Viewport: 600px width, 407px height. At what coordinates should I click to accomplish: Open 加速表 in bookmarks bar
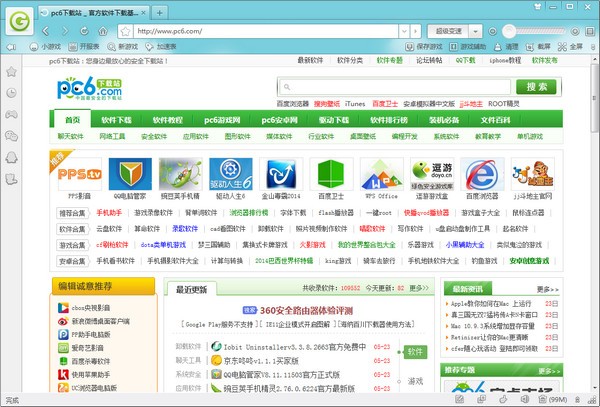(161, 47)
